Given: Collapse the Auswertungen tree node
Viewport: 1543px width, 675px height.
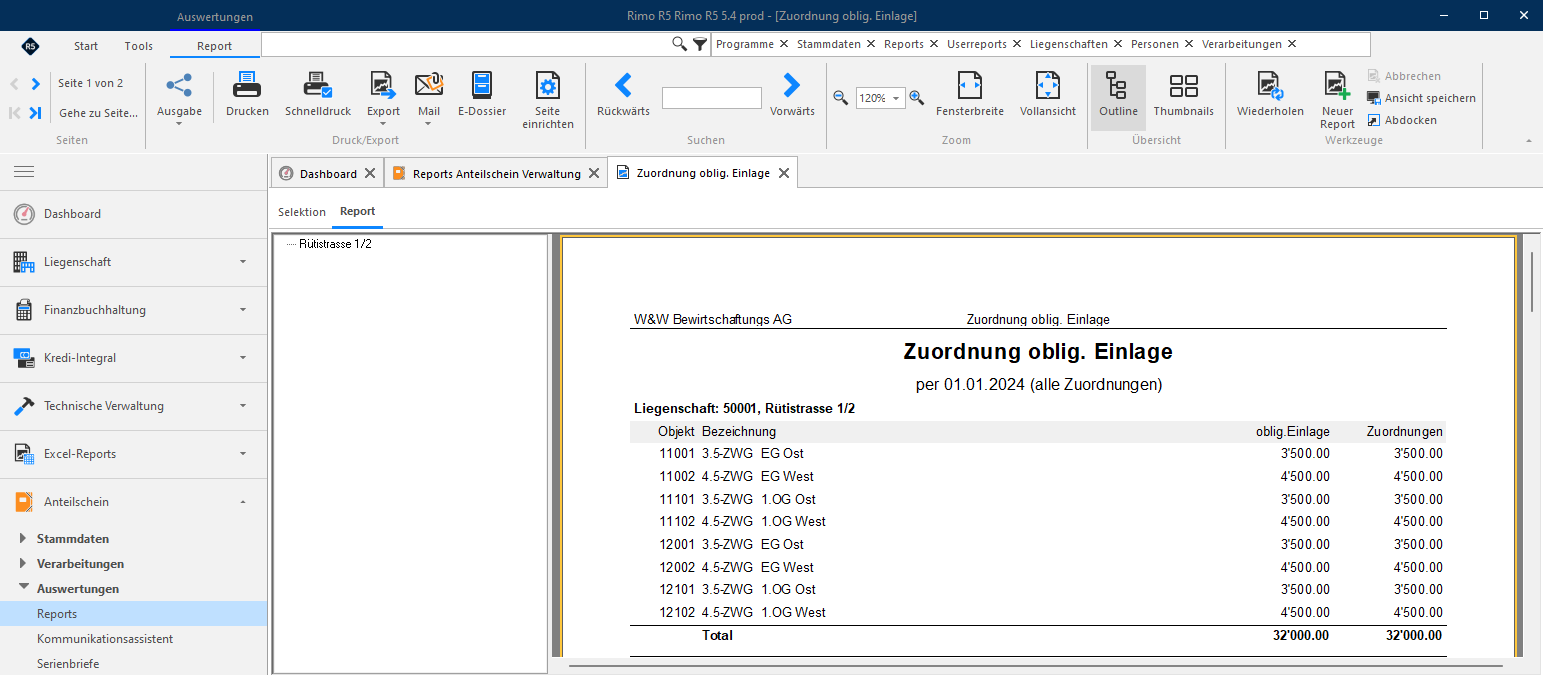Looking at the screenshot, I should pyautogui.click(x=24, y=588).
